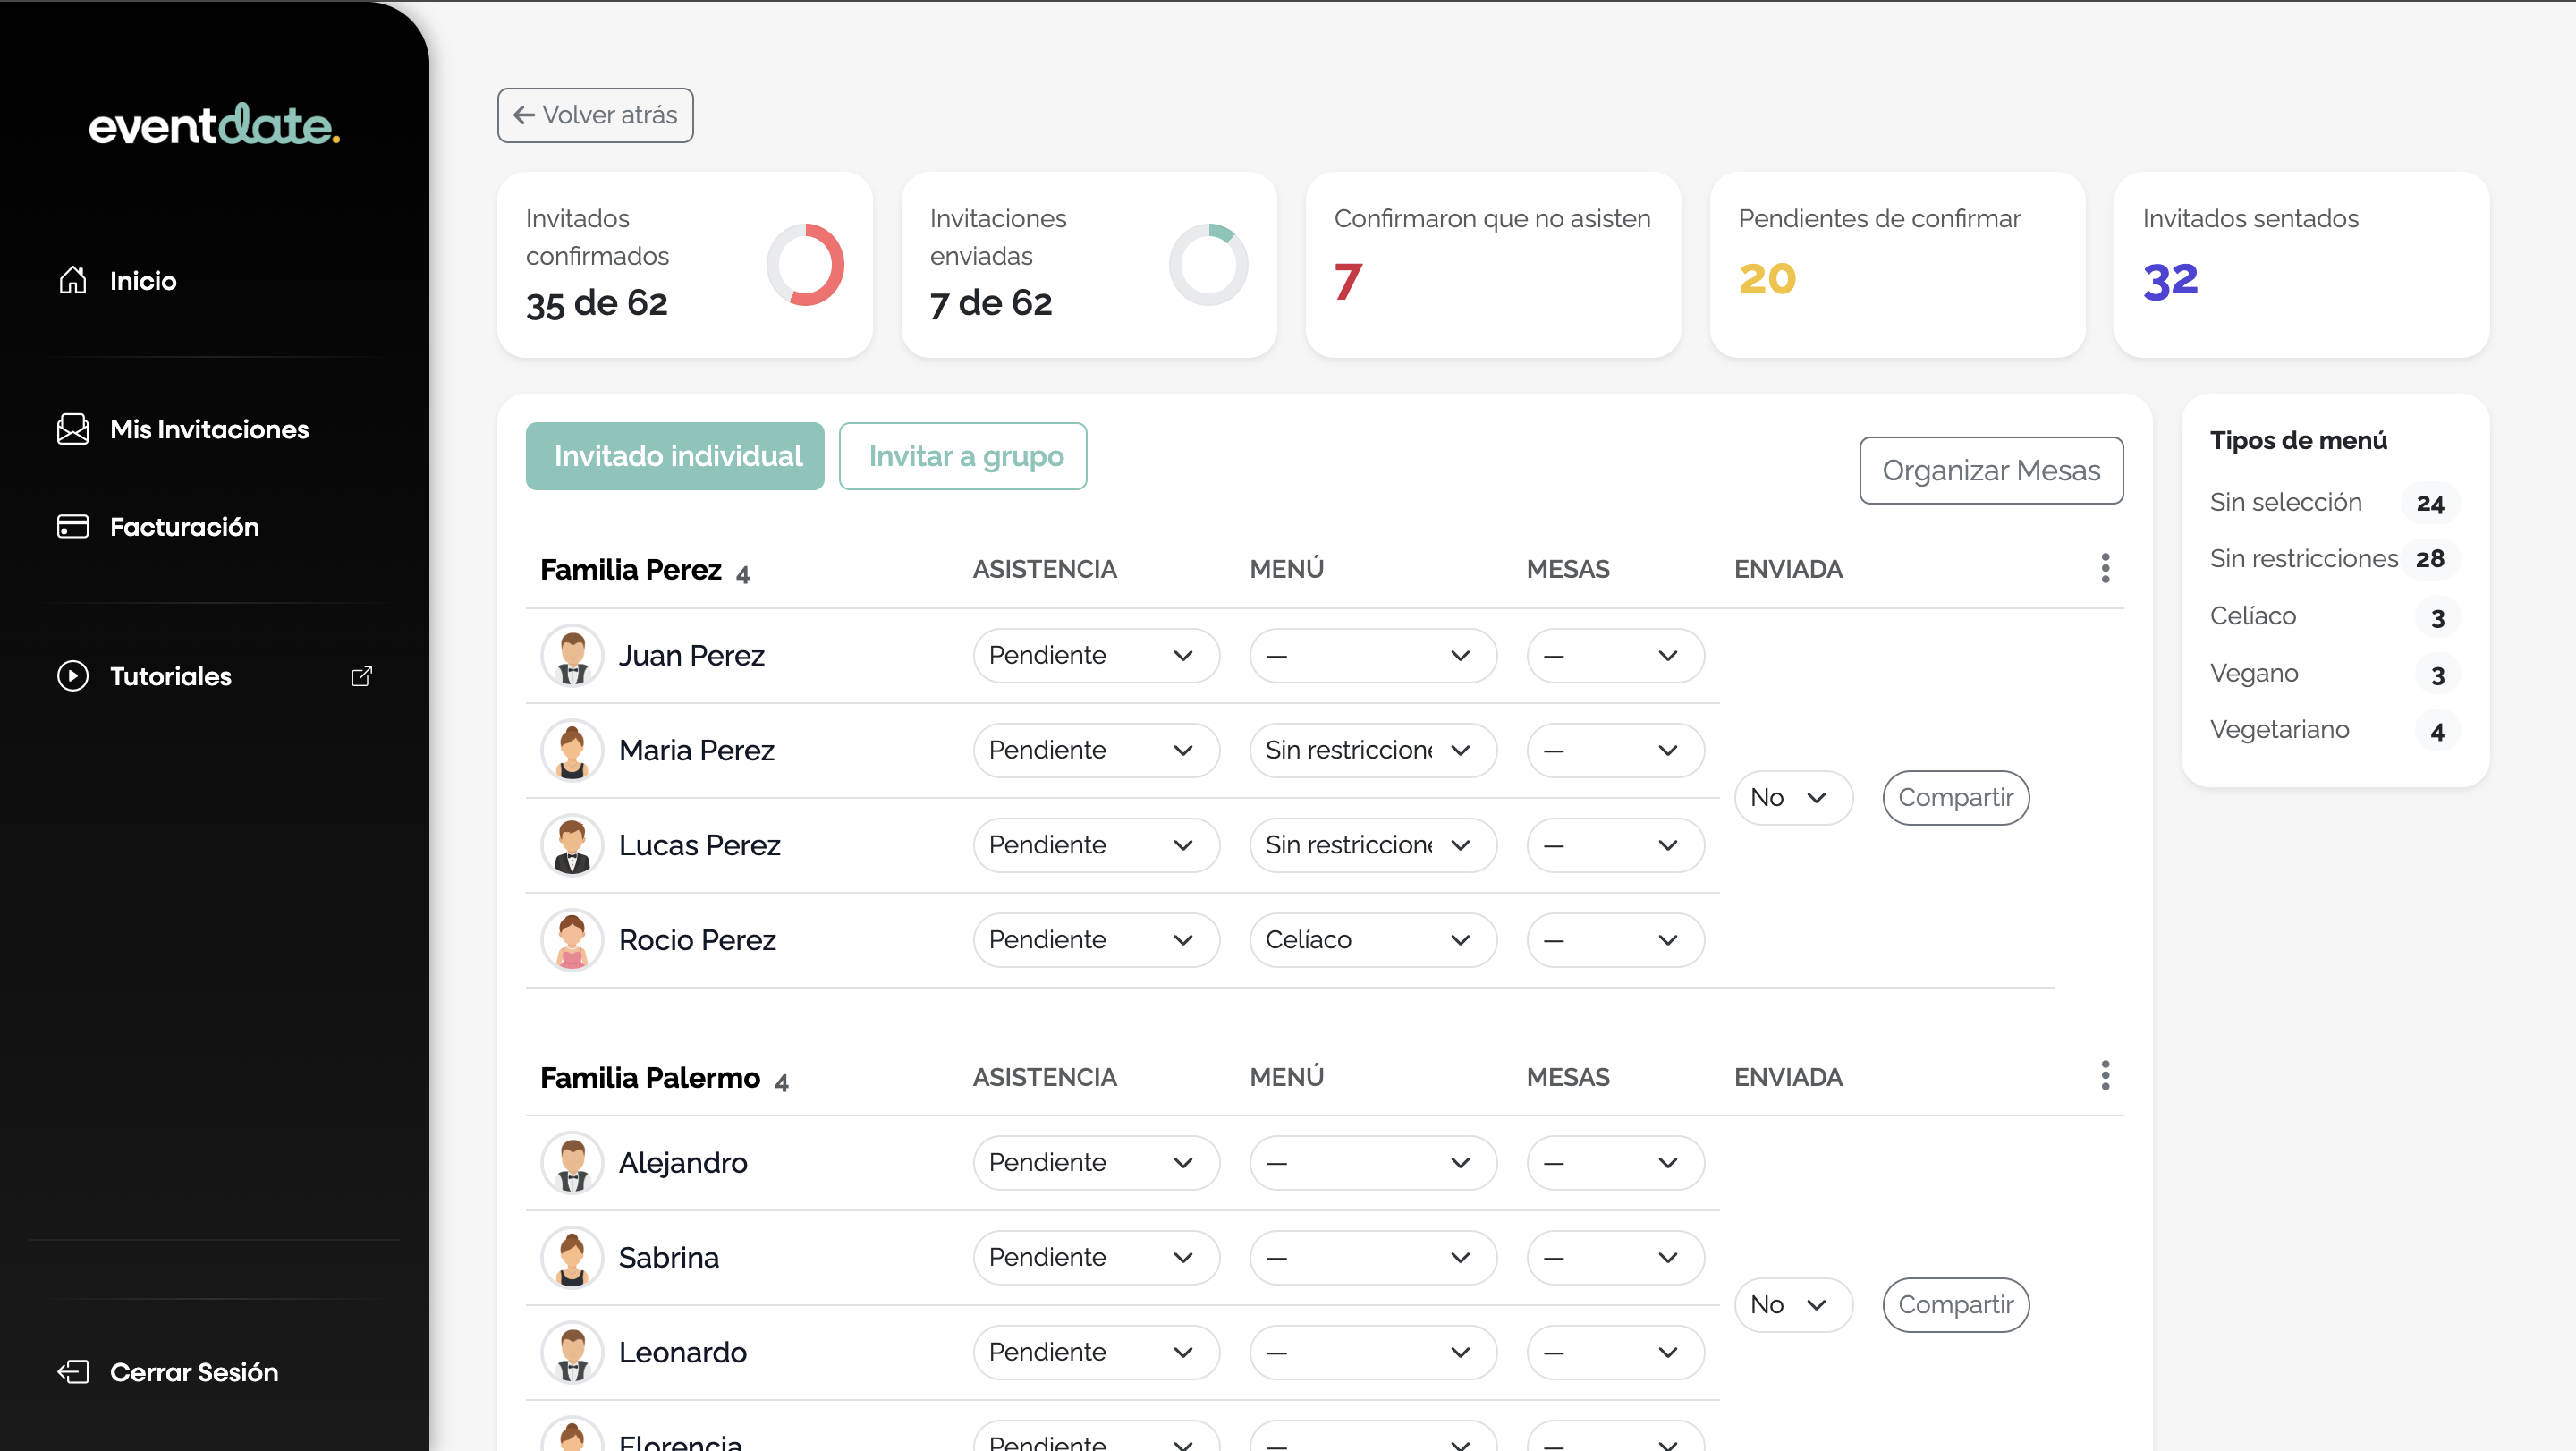Click the Inicio home icon
Screen dimensions: 2576x1451
[x=72, y=280]
